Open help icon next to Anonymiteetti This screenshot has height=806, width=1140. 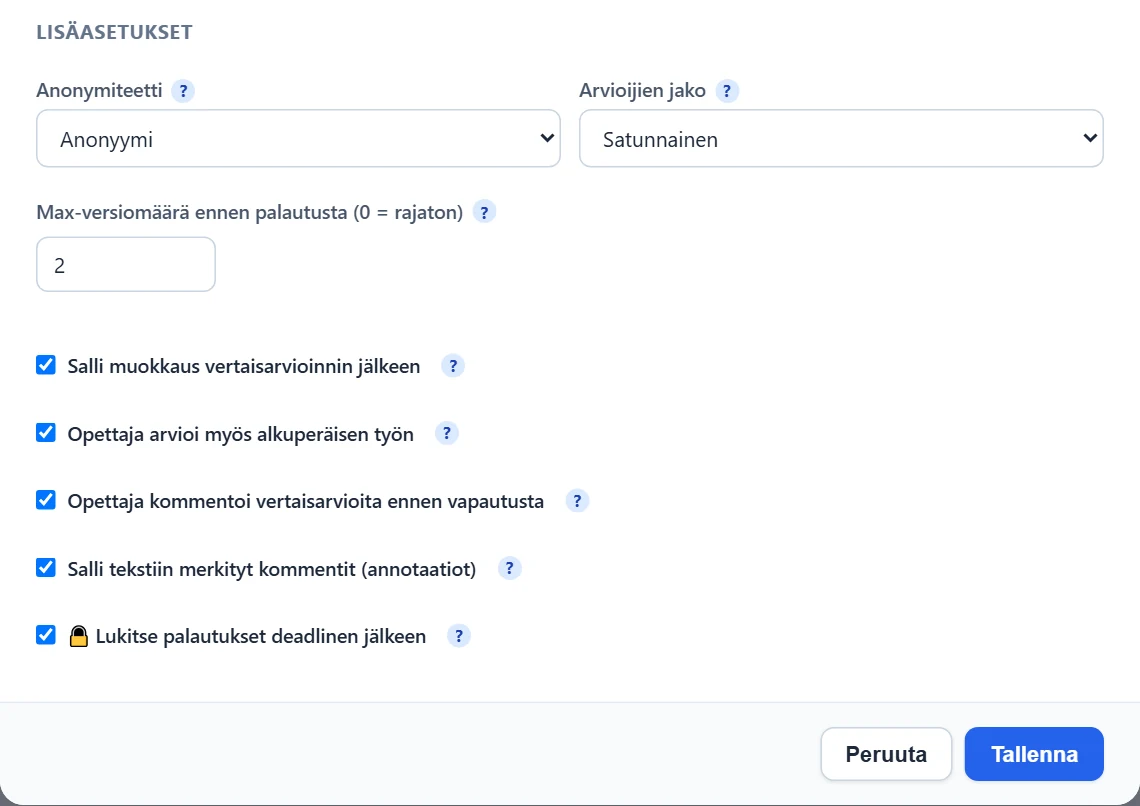(x=182, y=91)
